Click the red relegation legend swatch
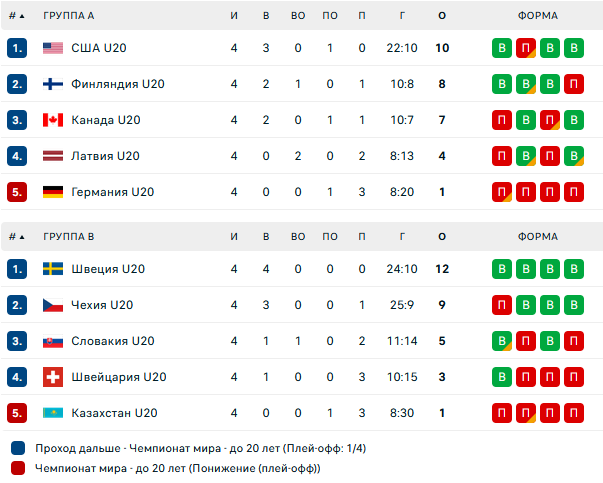Viewport: 603px width, 483px height. [18, 468]
